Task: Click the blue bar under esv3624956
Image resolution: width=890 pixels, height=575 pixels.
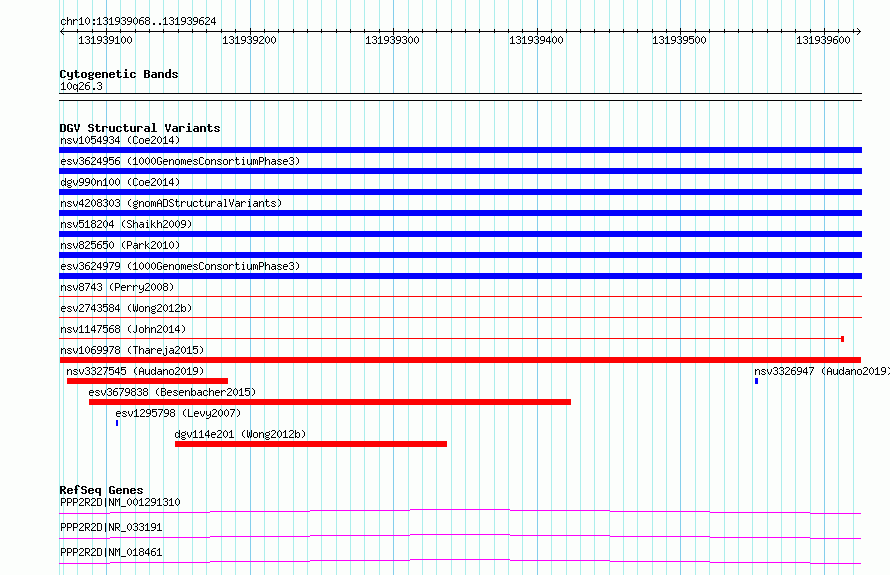Action: coord(460,171)
